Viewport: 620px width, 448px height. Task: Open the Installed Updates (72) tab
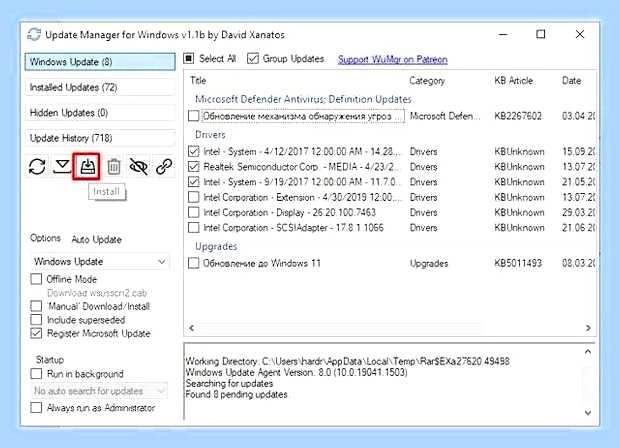click(x=100, y=87)
